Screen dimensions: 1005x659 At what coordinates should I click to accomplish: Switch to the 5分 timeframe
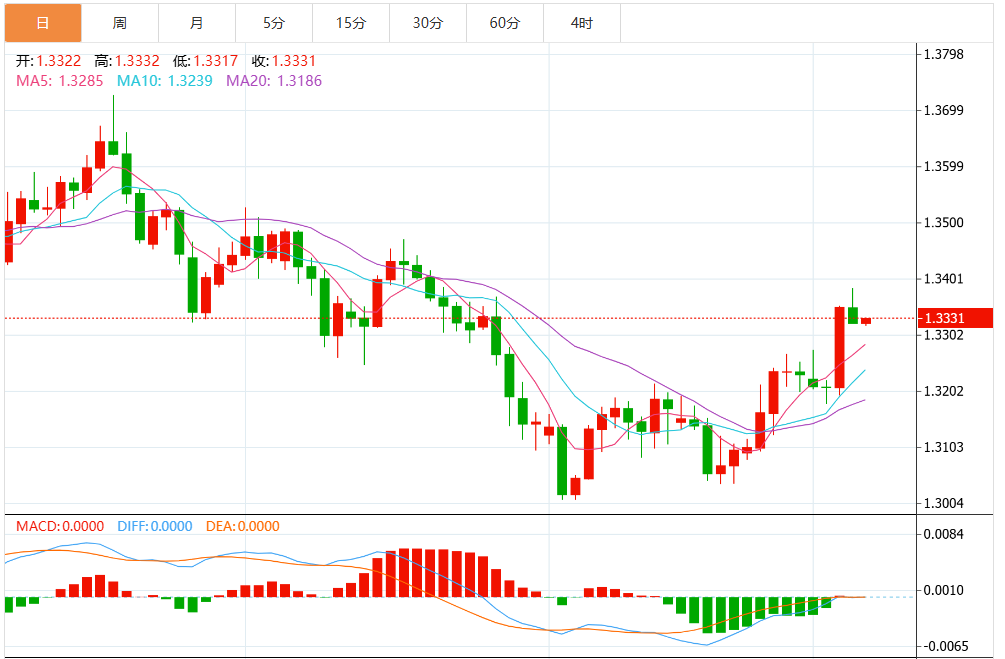[273, 22]
